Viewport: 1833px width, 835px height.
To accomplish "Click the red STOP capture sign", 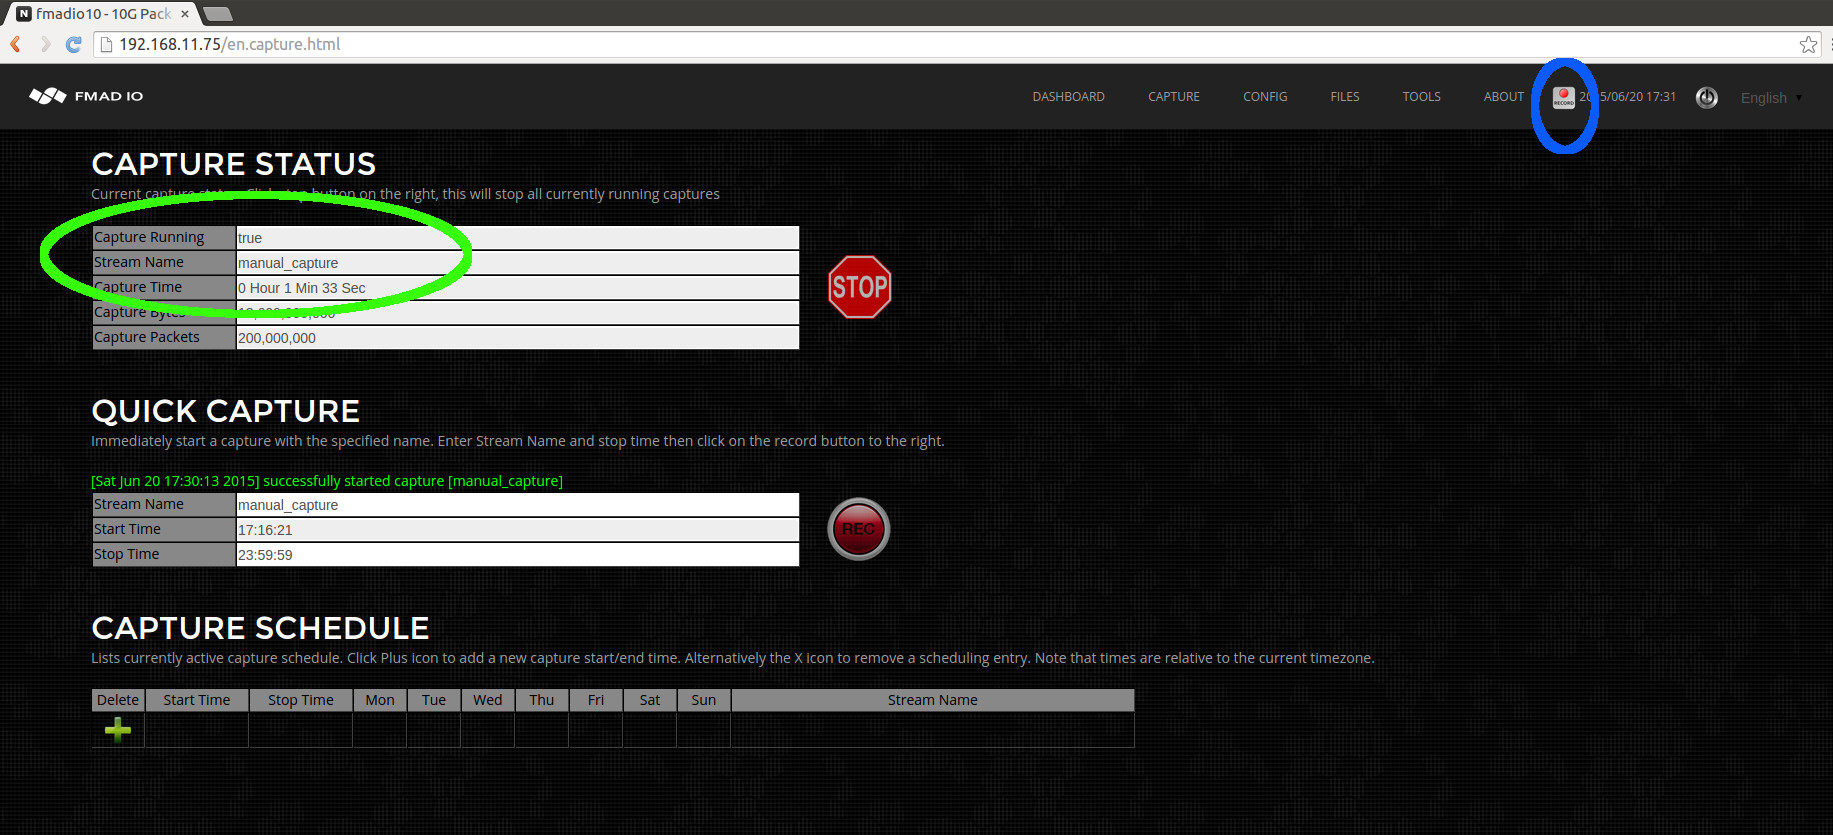I will click(859, 288).
